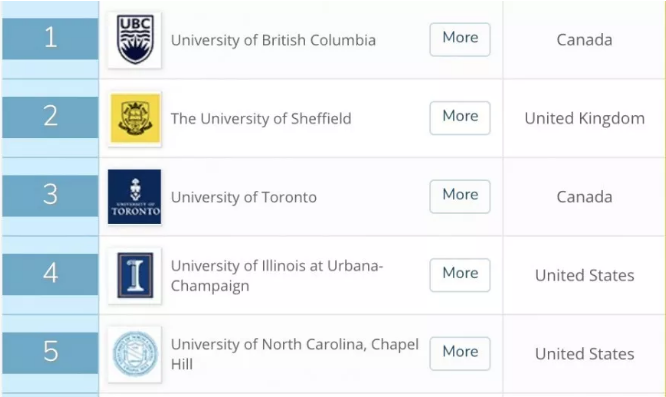The height and width of the screenshot is (397, 666).
Task: Select University of British Columbia name
Action: (x=273, y=40)
